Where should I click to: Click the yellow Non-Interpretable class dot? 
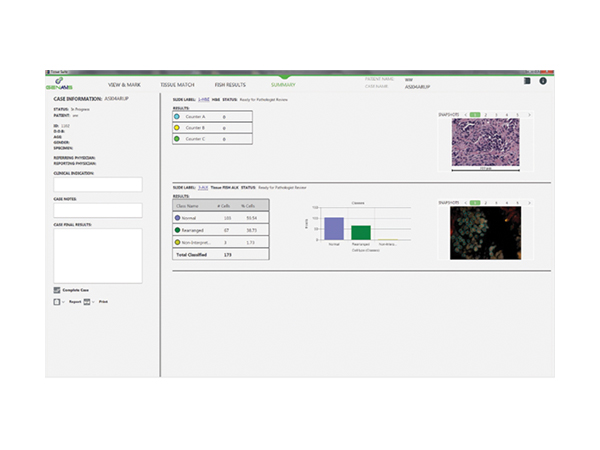pyautogui.click(x=177, y=242)
